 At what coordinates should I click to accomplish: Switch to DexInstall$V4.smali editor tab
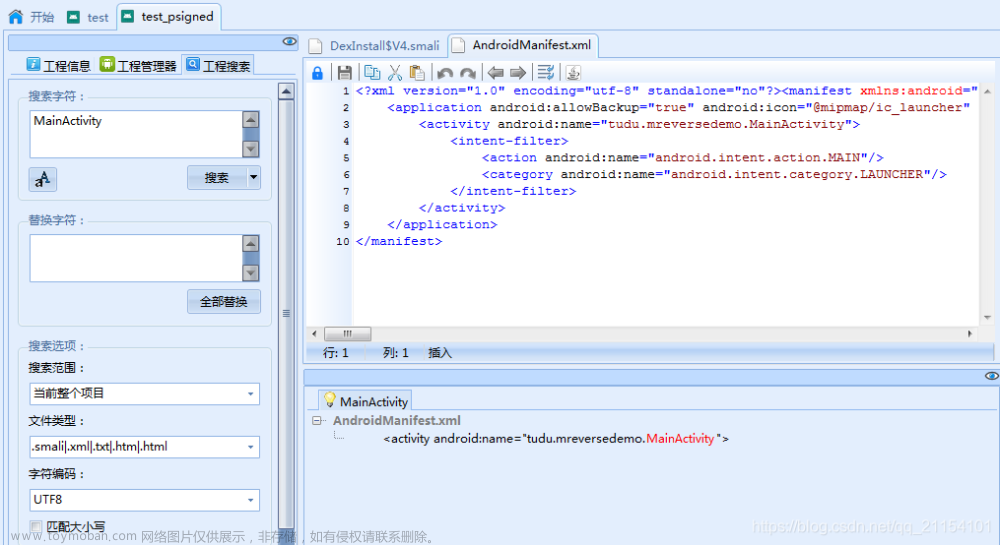tap(375, 46)
